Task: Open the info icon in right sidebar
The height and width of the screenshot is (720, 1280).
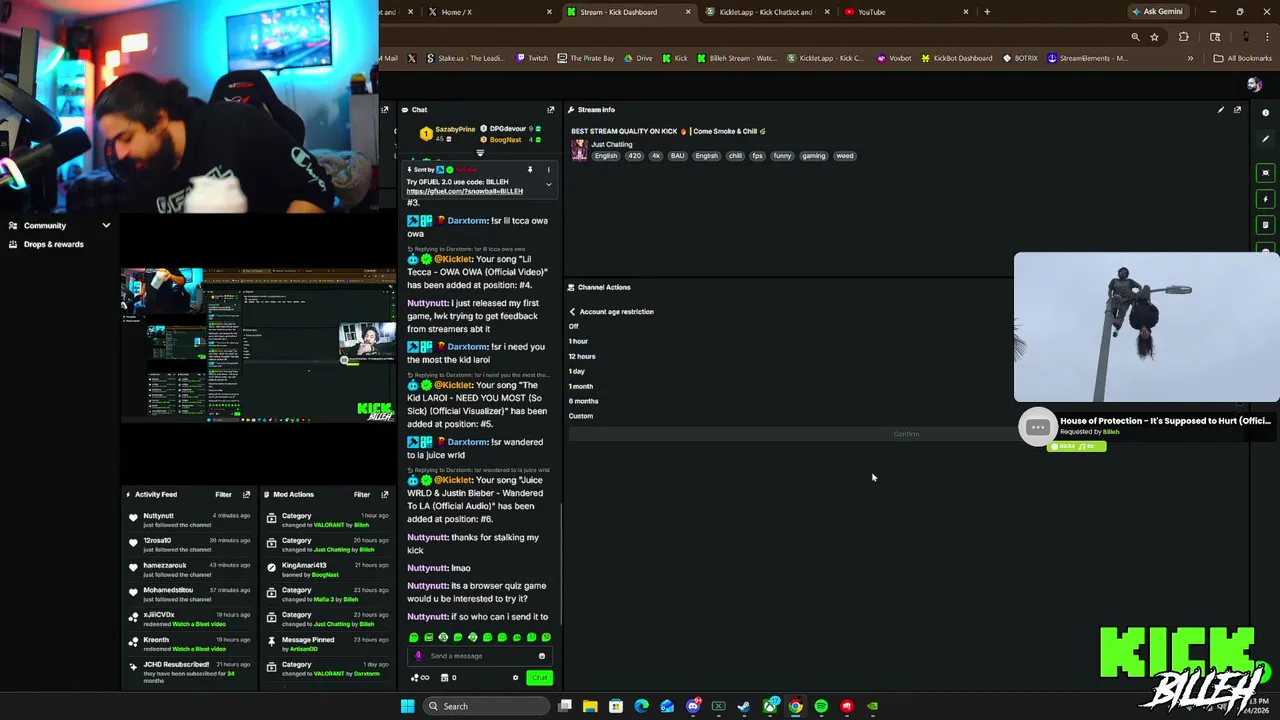Action: 1265,113
